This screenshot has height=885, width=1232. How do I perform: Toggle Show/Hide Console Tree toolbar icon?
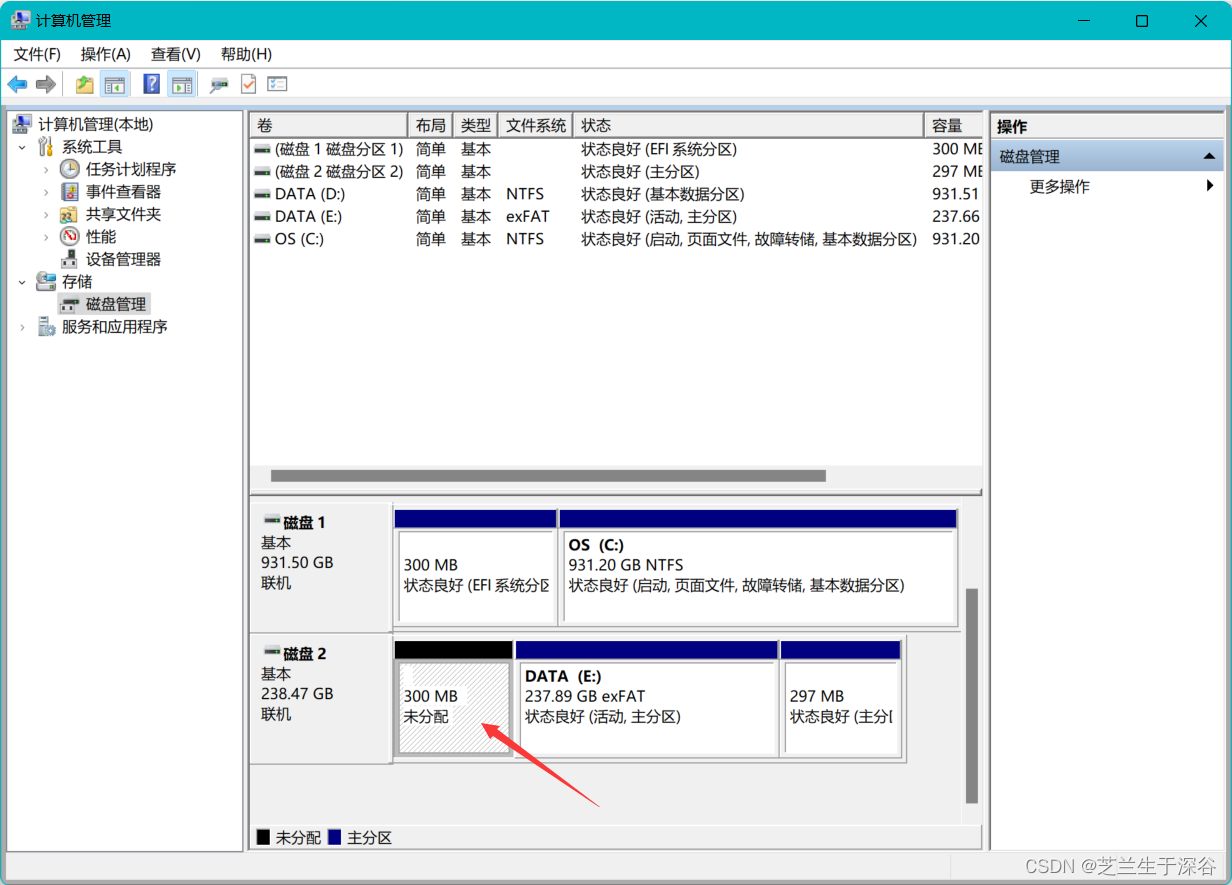[x=115, y=84]
